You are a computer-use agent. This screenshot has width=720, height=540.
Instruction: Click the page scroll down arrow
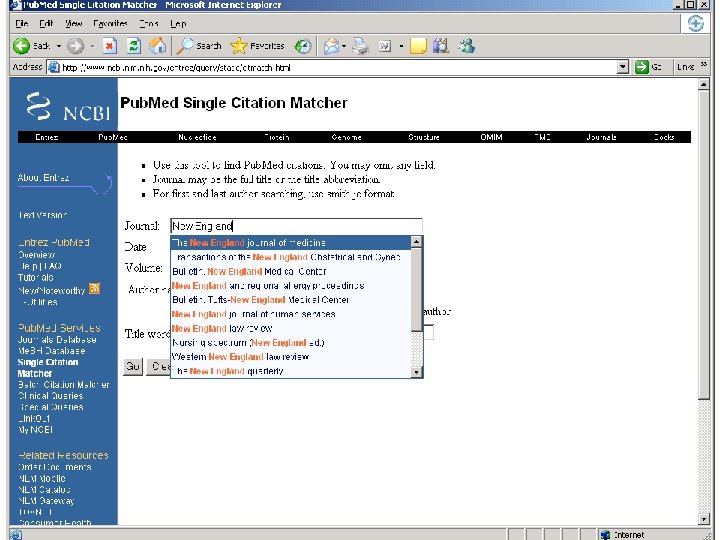(x=704, y=519)
